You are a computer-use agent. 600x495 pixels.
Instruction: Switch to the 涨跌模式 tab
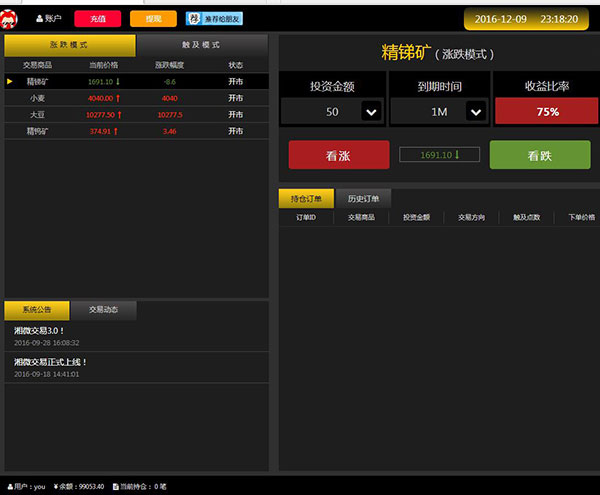click(x=70, y=45)
